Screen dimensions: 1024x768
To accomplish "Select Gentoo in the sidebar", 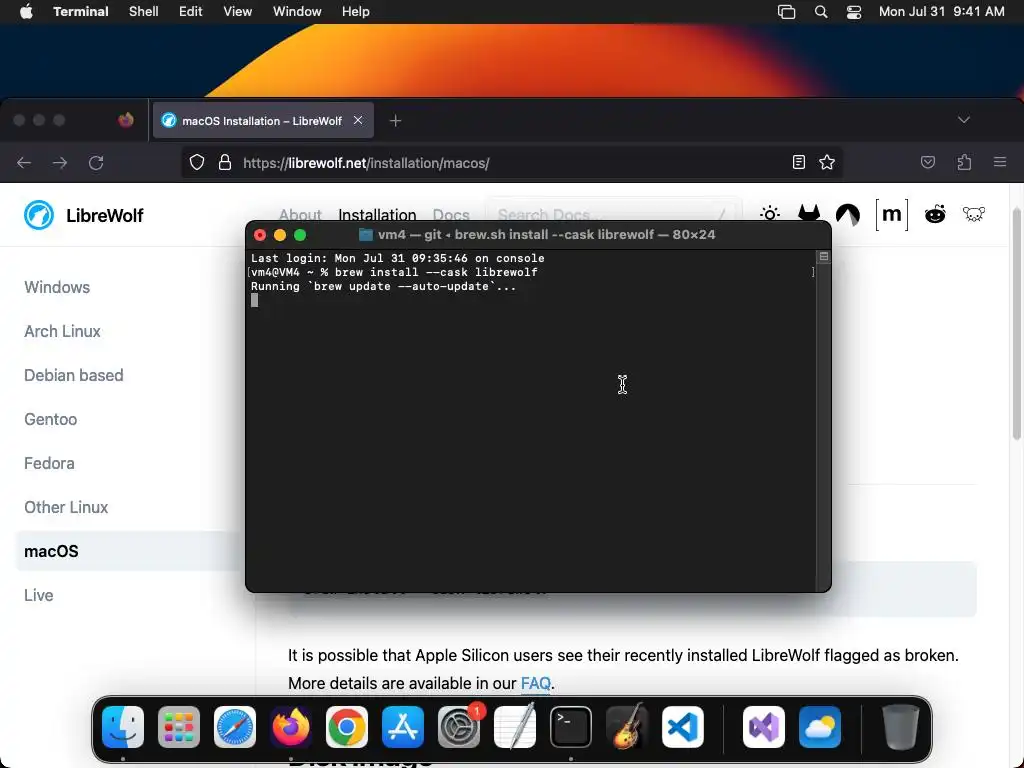I will click(50, 419).
